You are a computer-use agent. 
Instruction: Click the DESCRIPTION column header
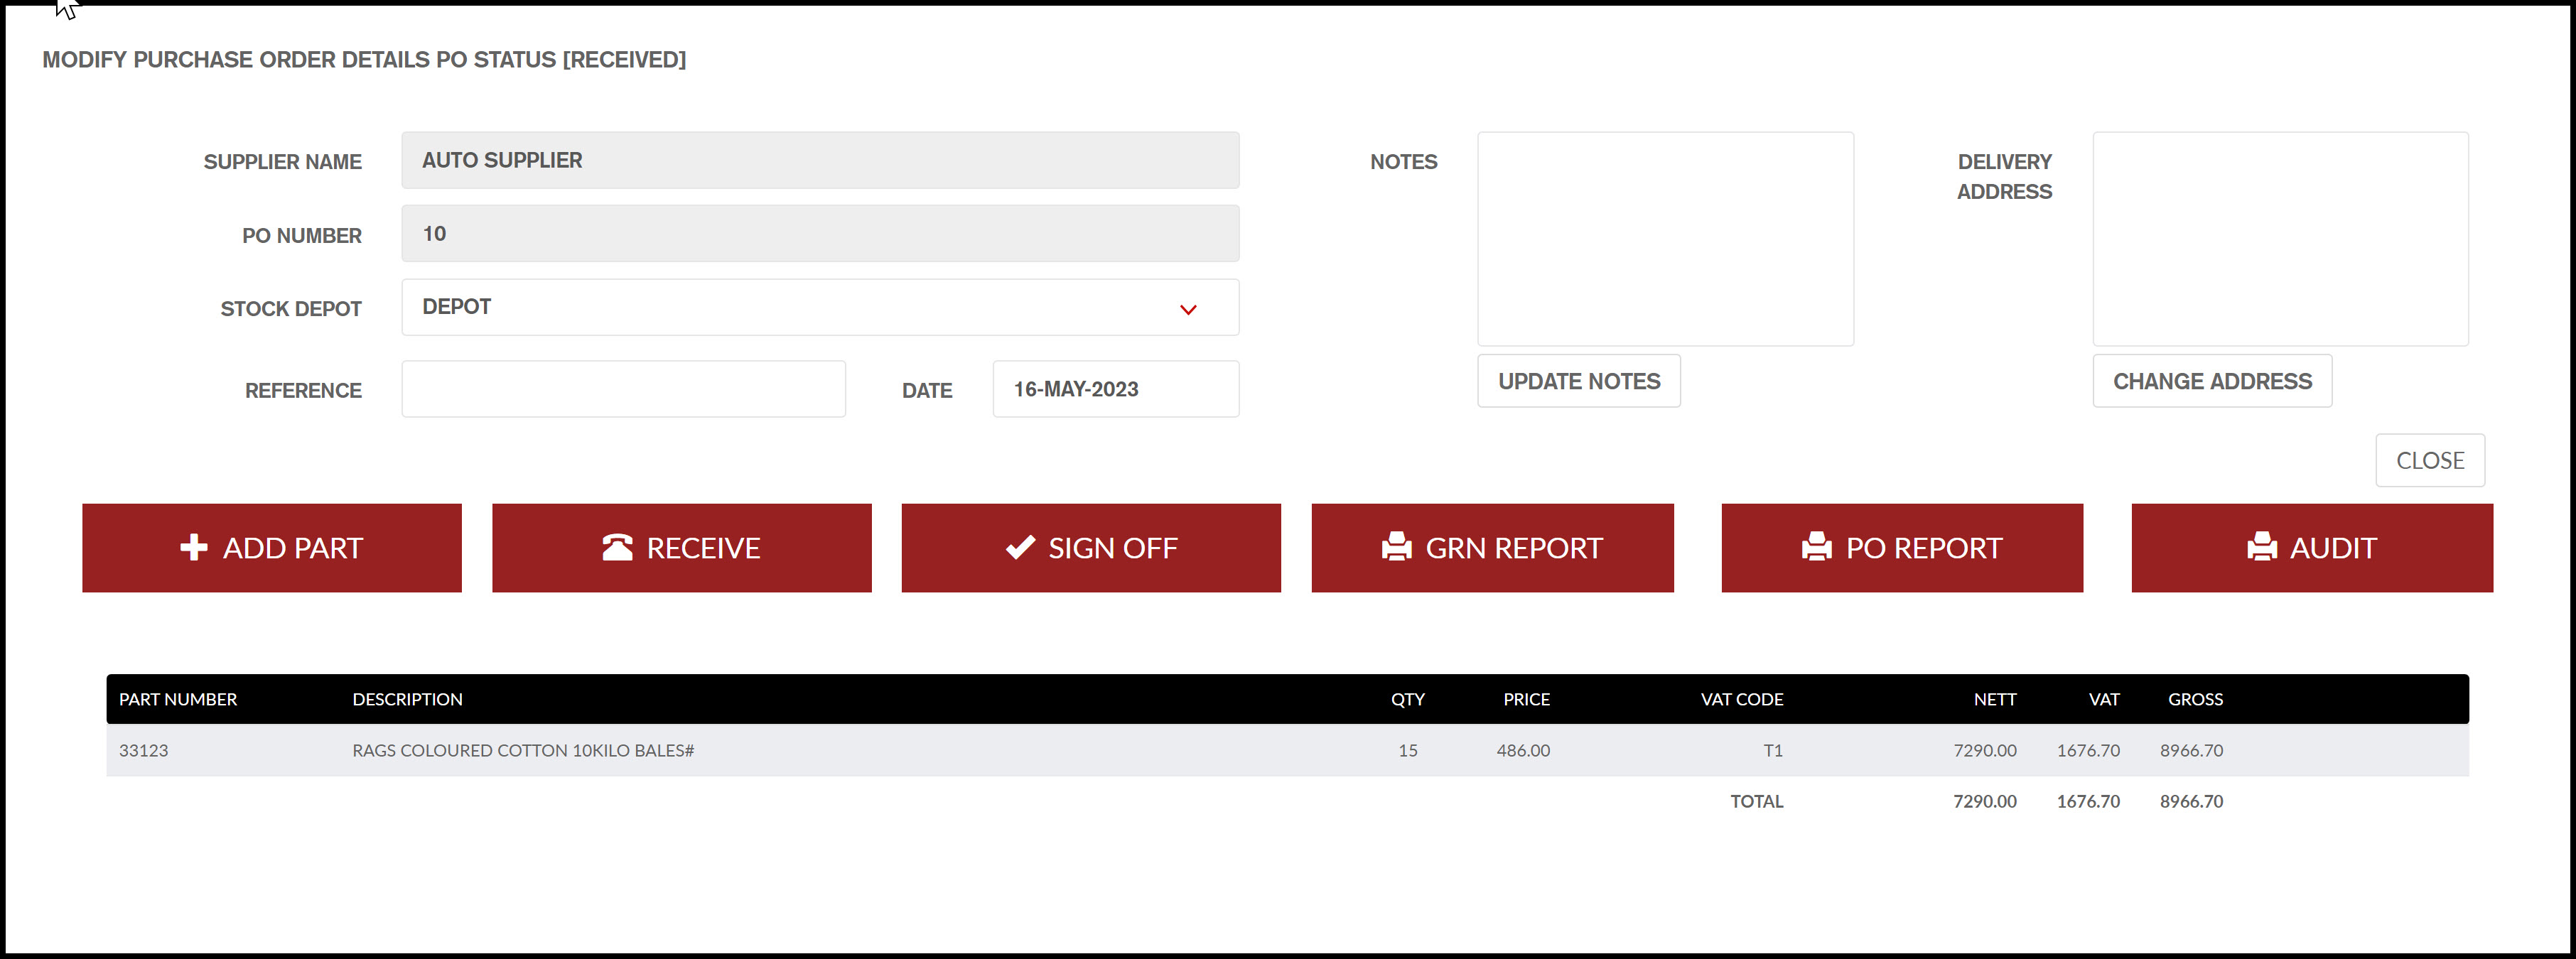coord(407,699)
